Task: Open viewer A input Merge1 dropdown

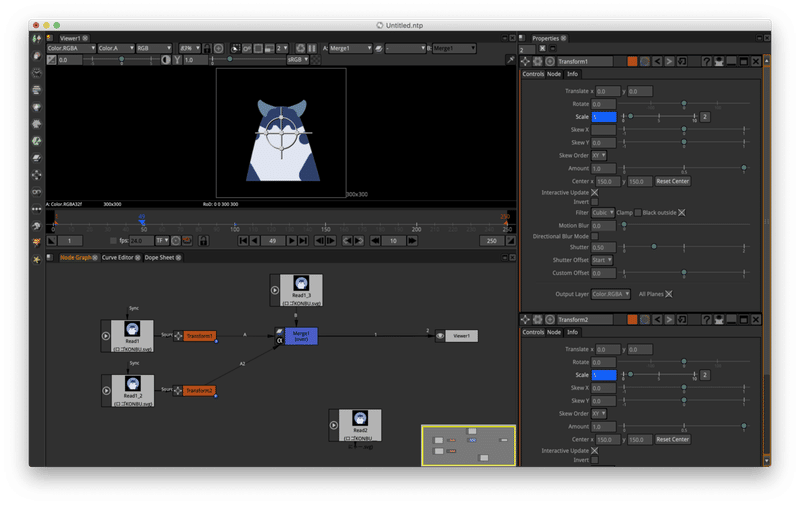Action: (350, 48)
